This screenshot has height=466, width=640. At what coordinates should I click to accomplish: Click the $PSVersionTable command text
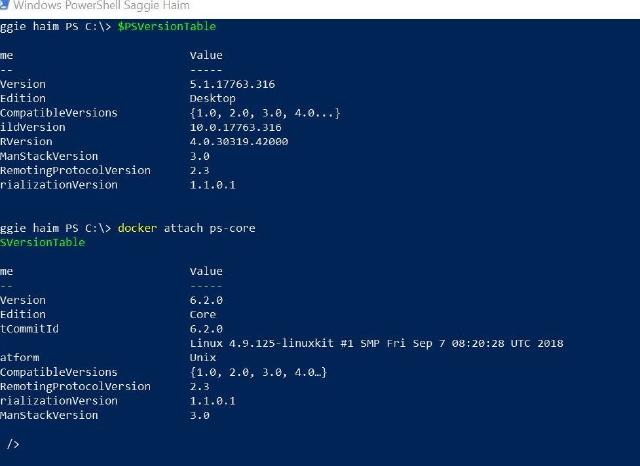(x=166, y=26)
